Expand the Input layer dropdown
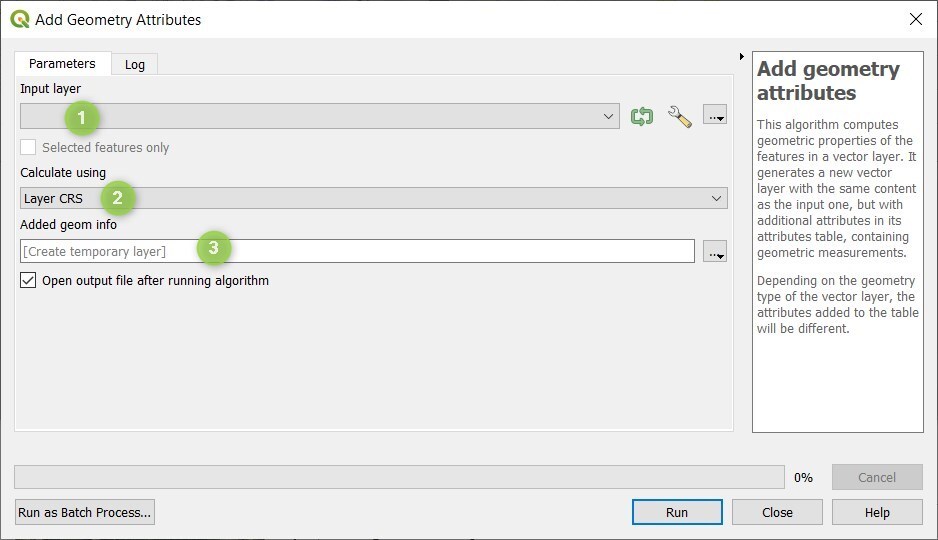Screen dimensions: 938x540 pos(609,117)
